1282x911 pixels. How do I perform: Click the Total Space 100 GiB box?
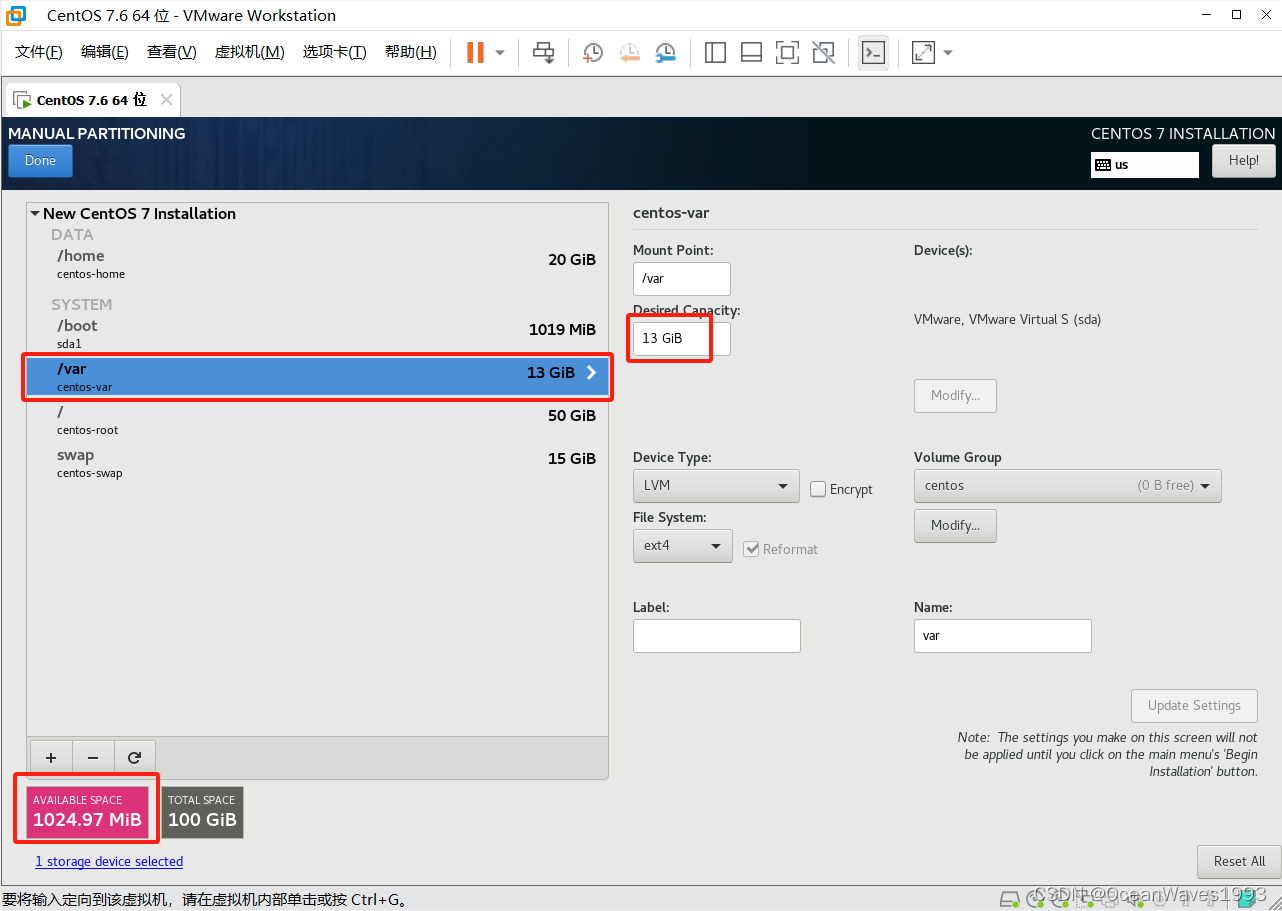[x=202, y=812]
